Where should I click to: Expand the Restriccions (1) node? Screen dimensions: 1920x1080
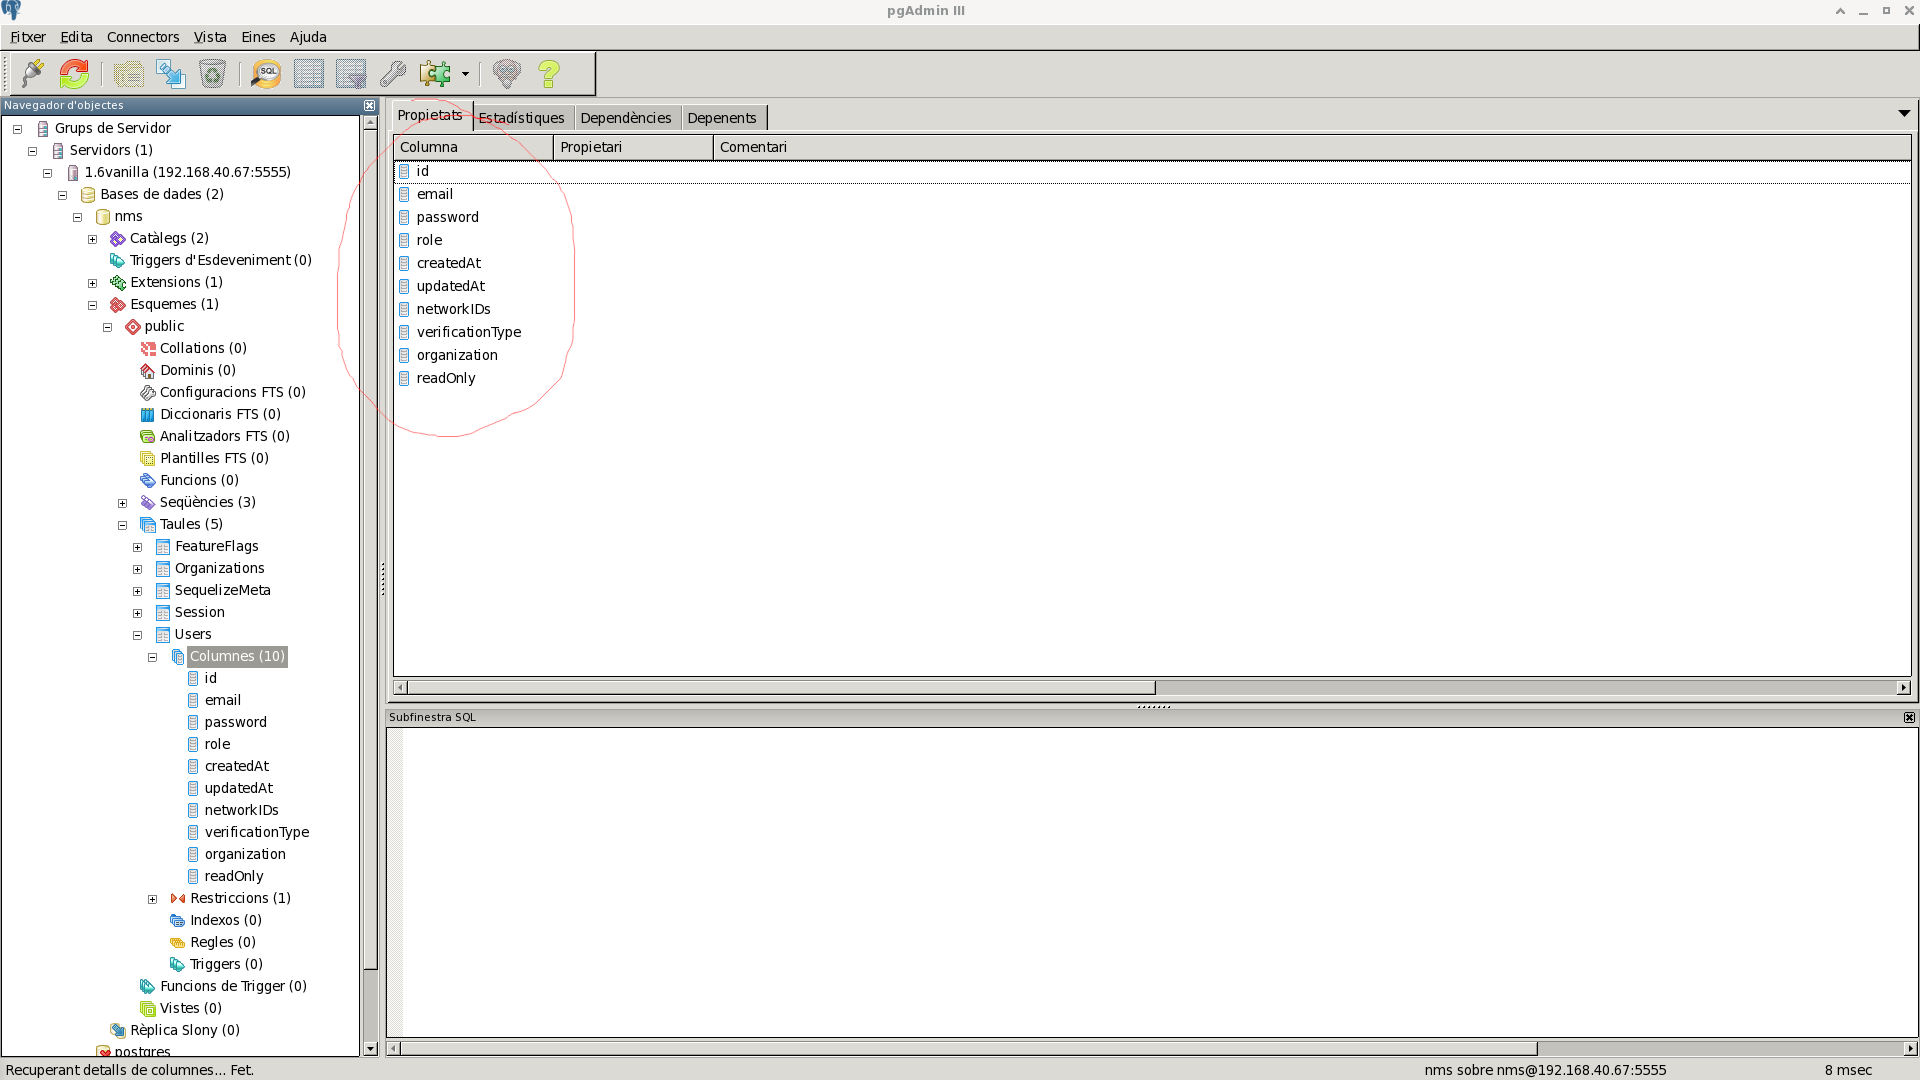[153, 899]
